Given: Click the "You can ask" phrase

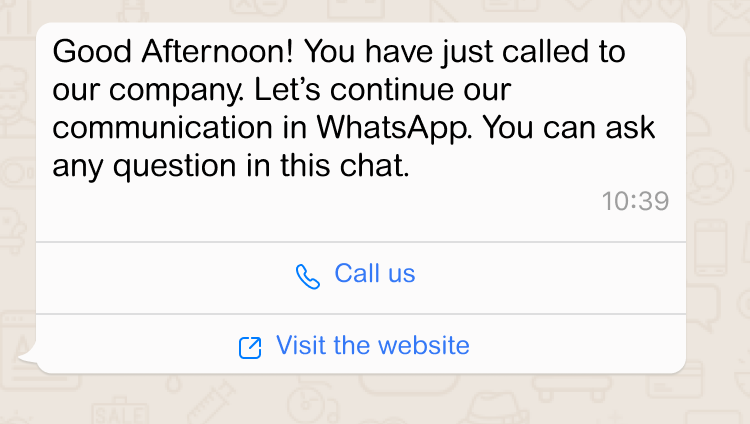Looking at the screenshot, I should click(x=576, y=129).
